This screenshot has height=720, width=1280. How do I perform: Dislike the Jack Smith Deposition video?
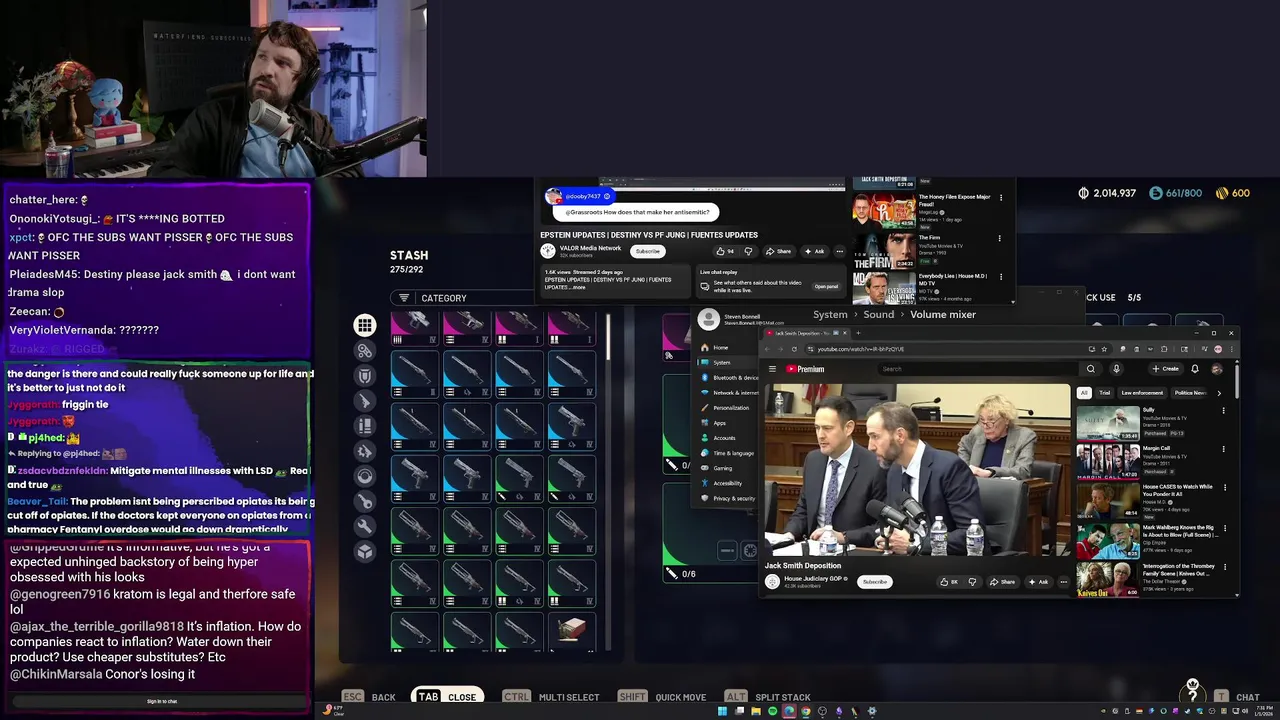coord(972,582)
